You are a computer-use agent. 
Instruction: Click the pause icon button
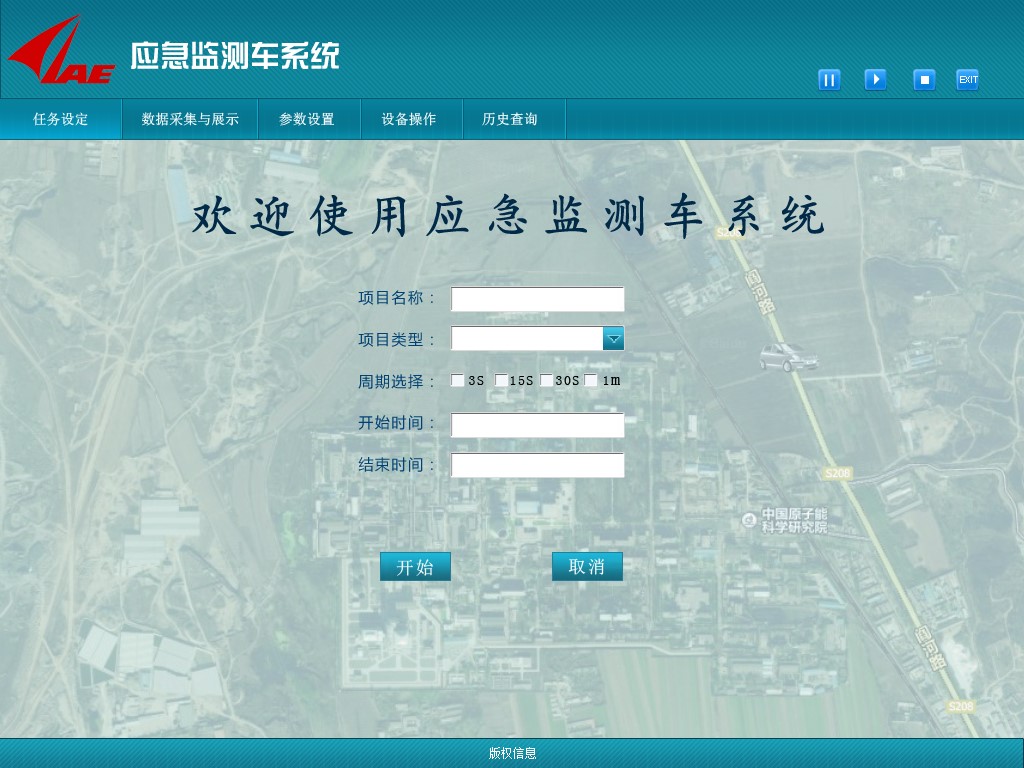pos(829,80)
